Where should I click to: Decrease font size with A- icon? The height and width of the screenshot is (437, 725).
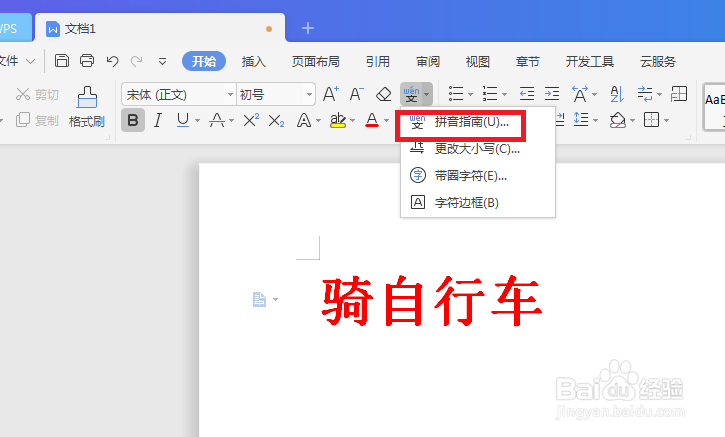(356, 94)
